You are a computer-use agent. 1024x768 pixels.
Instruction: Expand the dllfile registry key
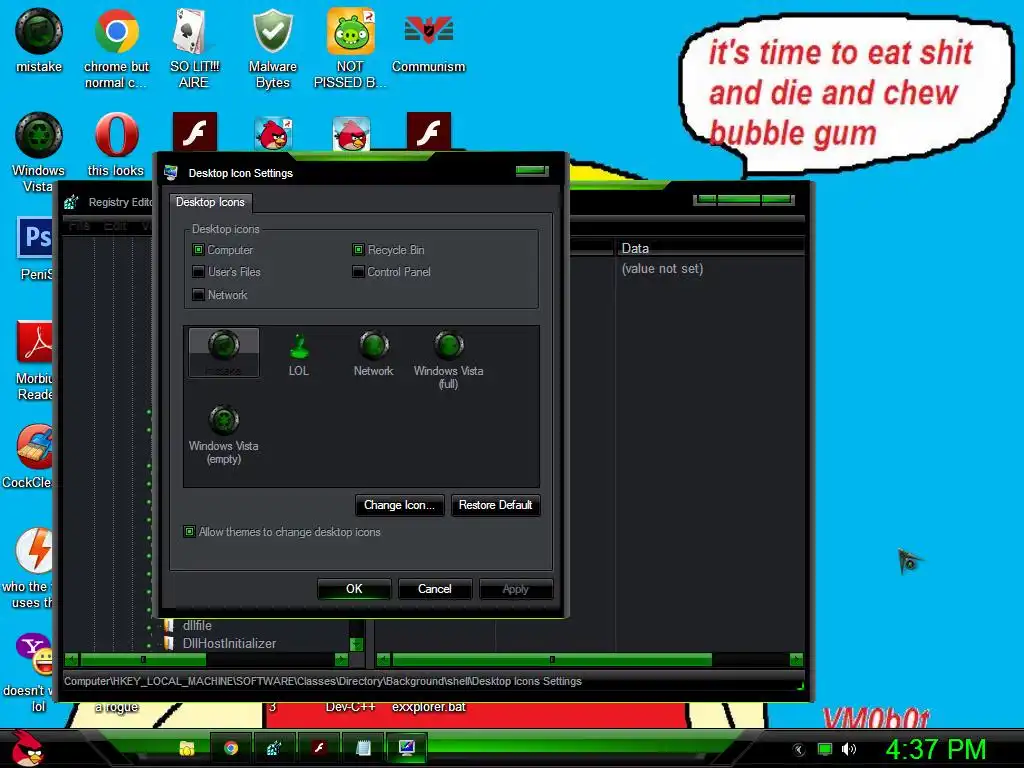point(150,627)
